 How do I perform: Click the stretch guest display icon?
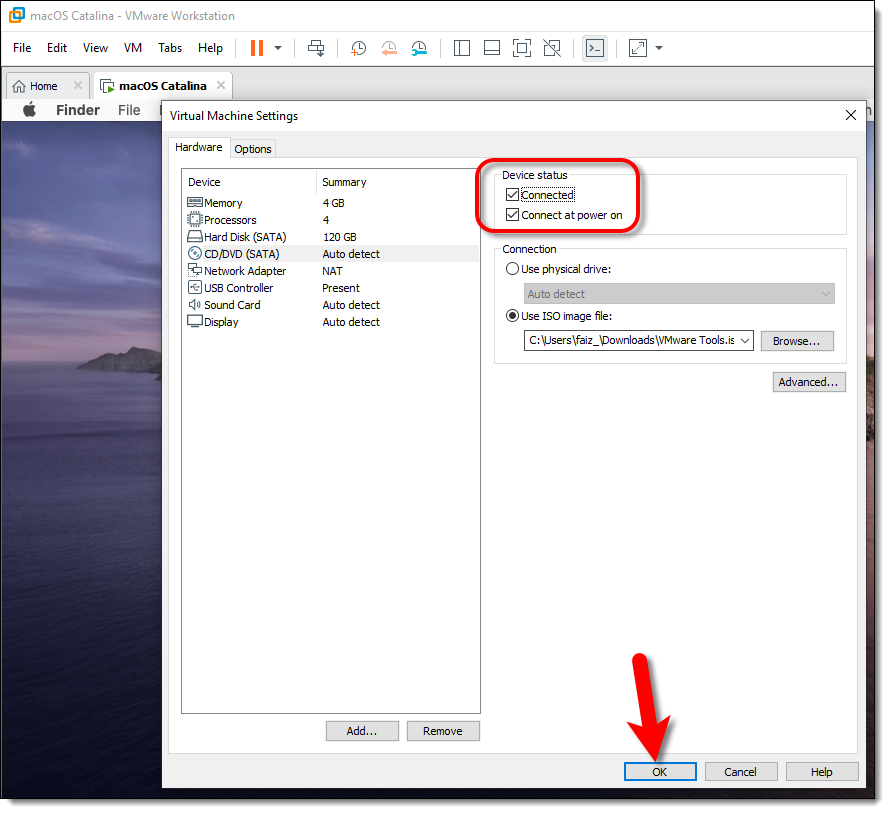[x=638, y=48]
